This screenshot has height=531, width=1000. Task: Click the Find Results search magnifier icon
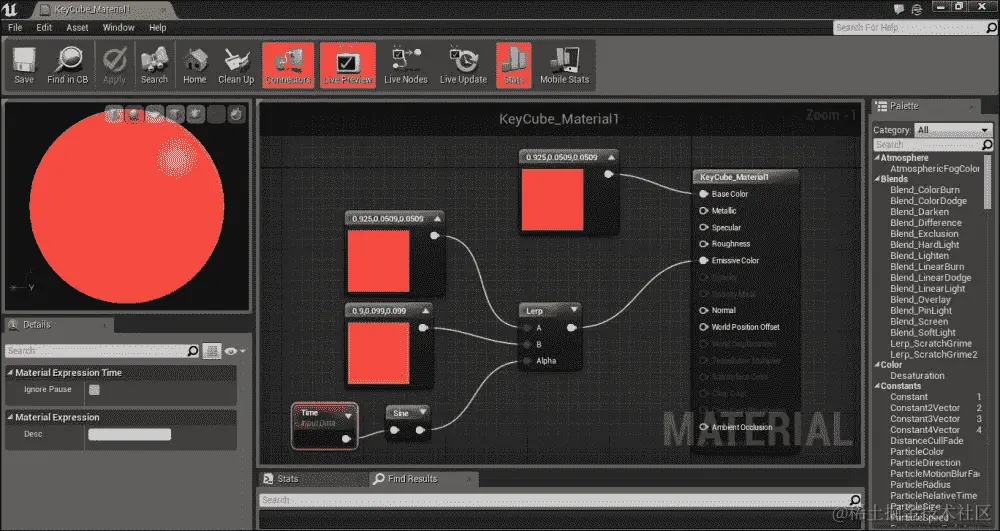pos(855,500)
